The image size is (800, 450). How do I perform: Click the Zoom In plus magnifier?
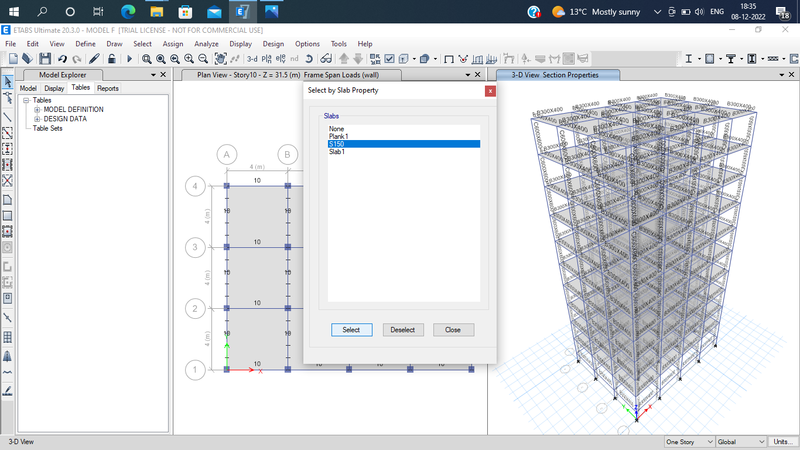coord(189,59)
